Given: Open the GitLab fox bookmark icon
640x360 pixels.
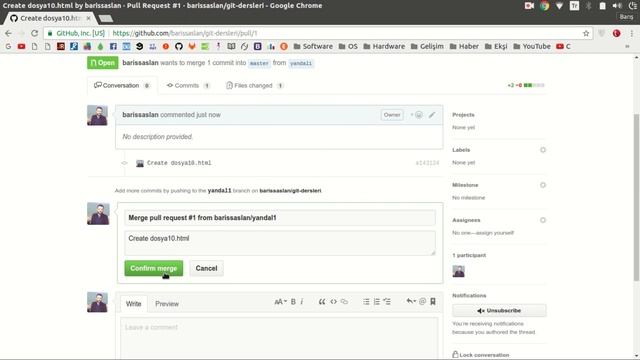Looking at the screenshot, I should (192, 47).
